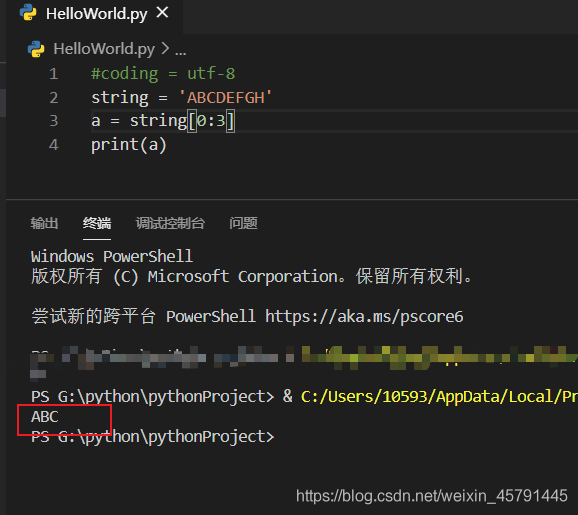Click line number 2 in the gutter
The width and height of the screenshot is (578, 515).
click(54, 98)
